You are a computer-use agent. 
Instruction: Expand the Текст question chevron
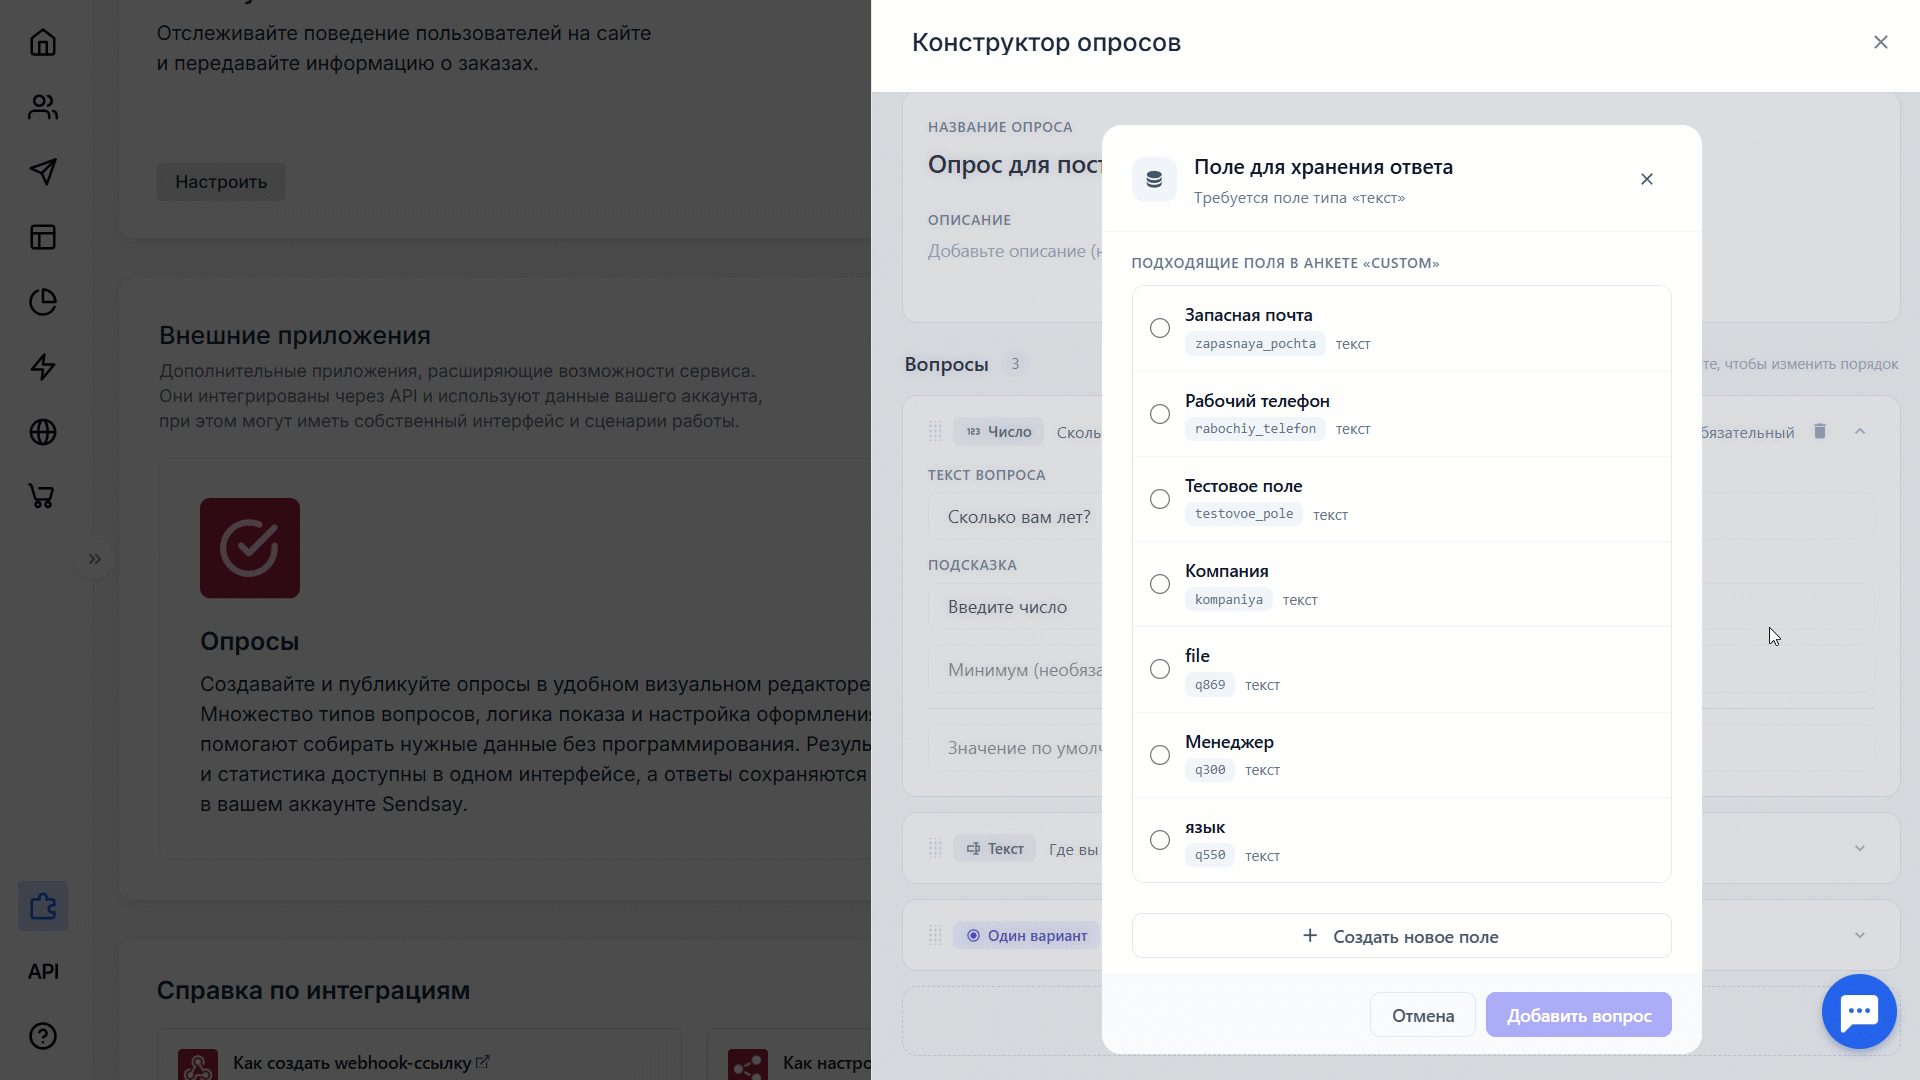point(1860,848)
